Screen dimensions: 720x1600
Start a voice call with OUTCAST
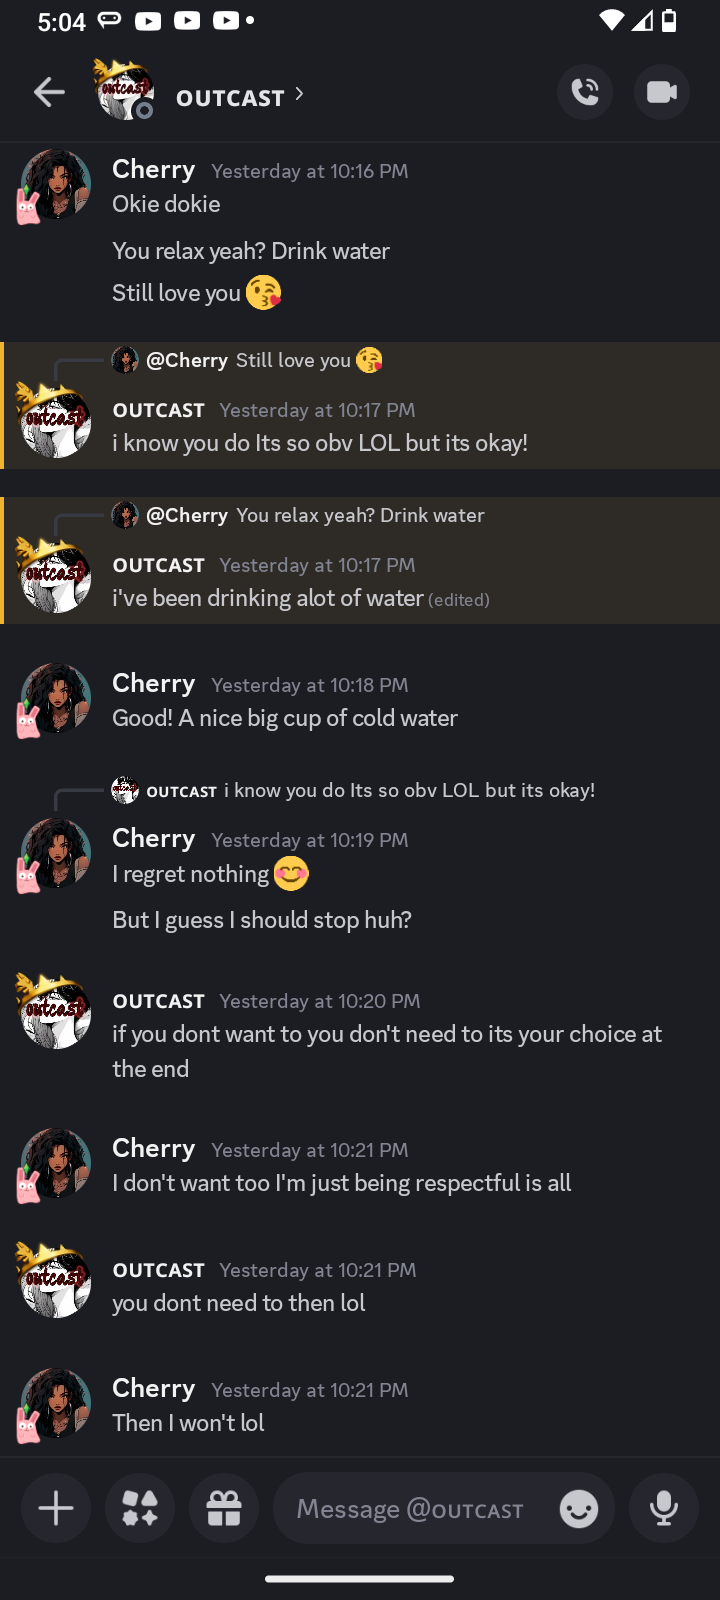(x=585, y=93)
